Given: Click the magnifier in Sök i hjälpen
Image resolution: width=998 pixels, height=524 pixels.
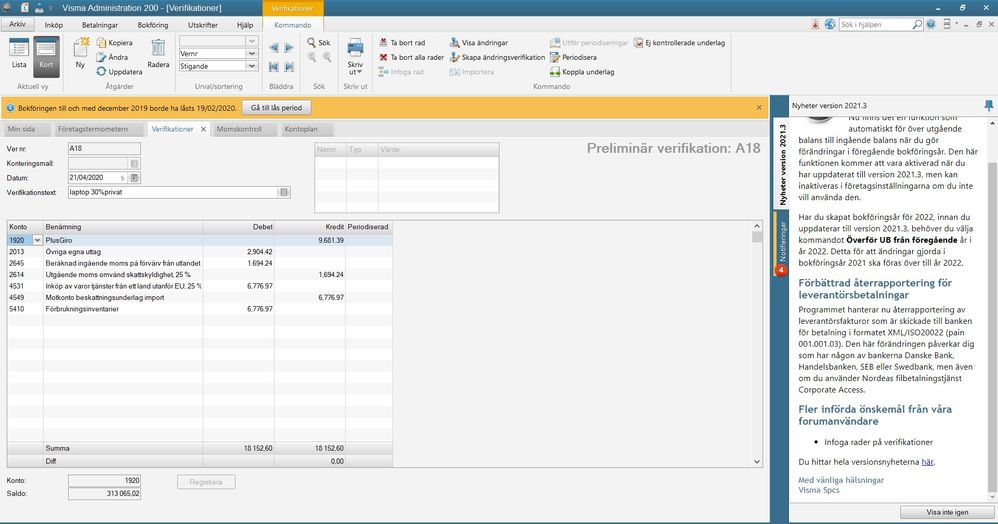Looking at the screenshot, I should coord(917,24).
